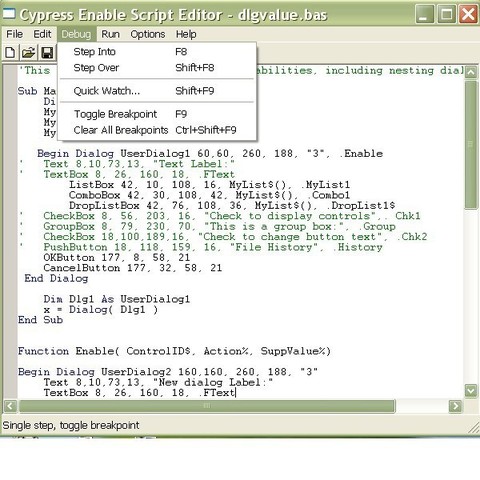Click the application icon in the title bar
The height and width of the screenshot is (480, 480).
9,14
